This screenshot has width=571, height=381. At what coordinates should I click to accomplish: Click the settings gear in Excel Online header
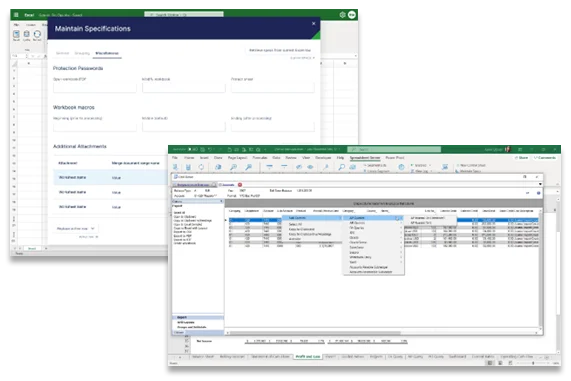click(342, 15)
